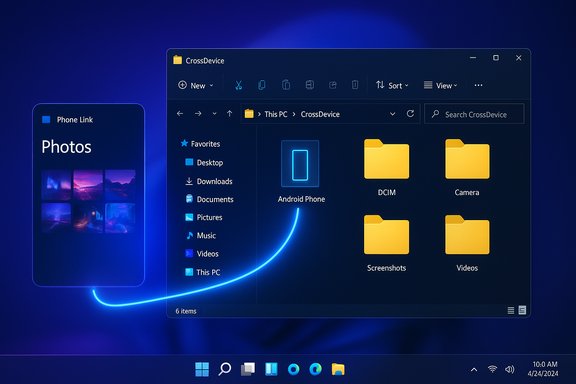The width and height of the screenshot is (576, 384).
Task: Select the Android Phone item
Action: click(301, 172)
